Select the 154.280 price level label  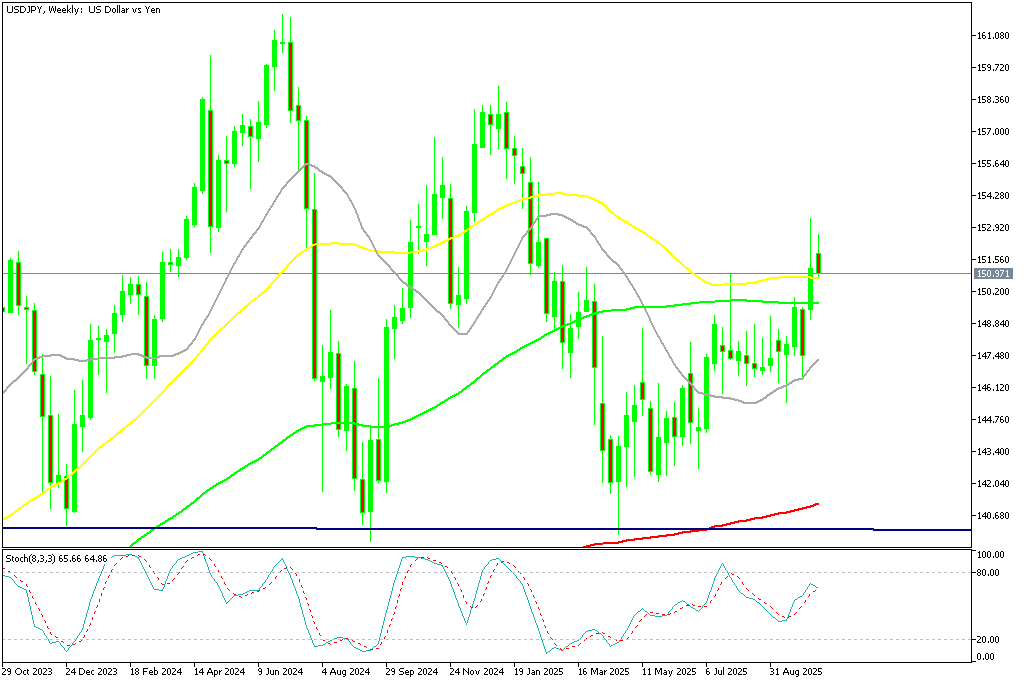coord(995,196)
